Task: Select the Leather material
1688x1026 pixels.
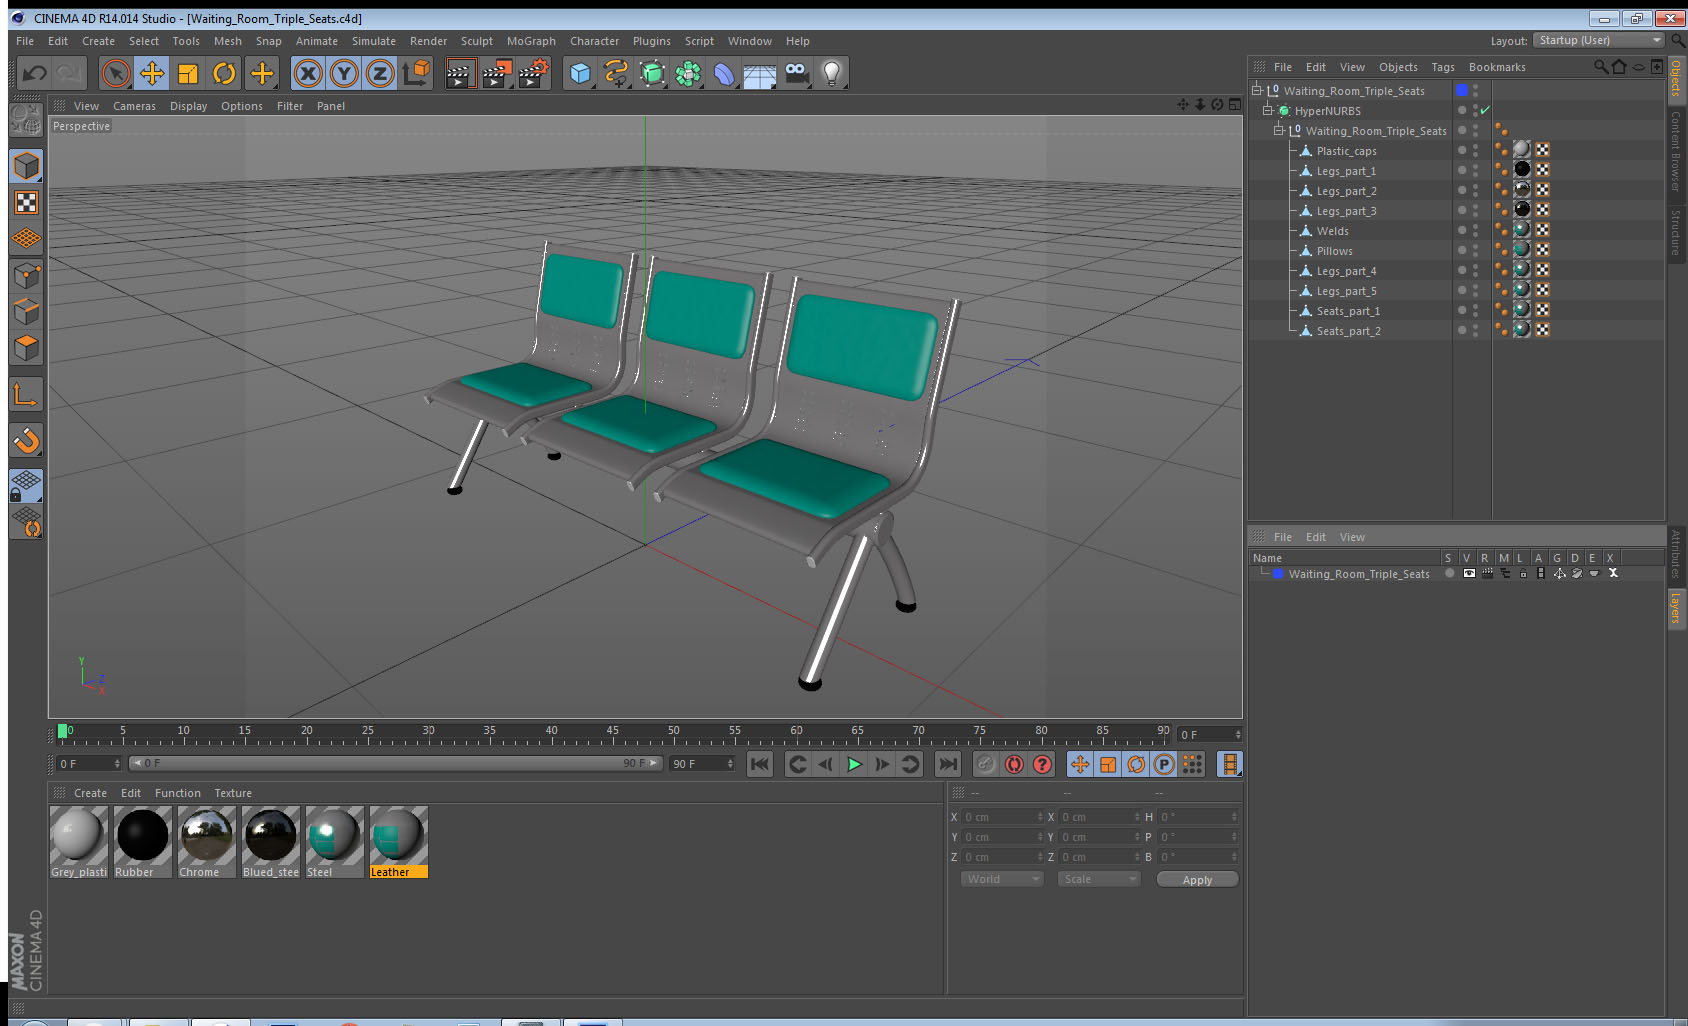Action: (x=398, y=842)
